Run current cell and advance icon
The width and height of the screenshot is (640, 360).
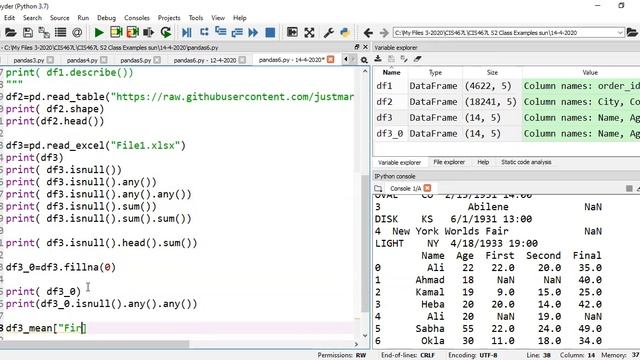coord(133,32)
